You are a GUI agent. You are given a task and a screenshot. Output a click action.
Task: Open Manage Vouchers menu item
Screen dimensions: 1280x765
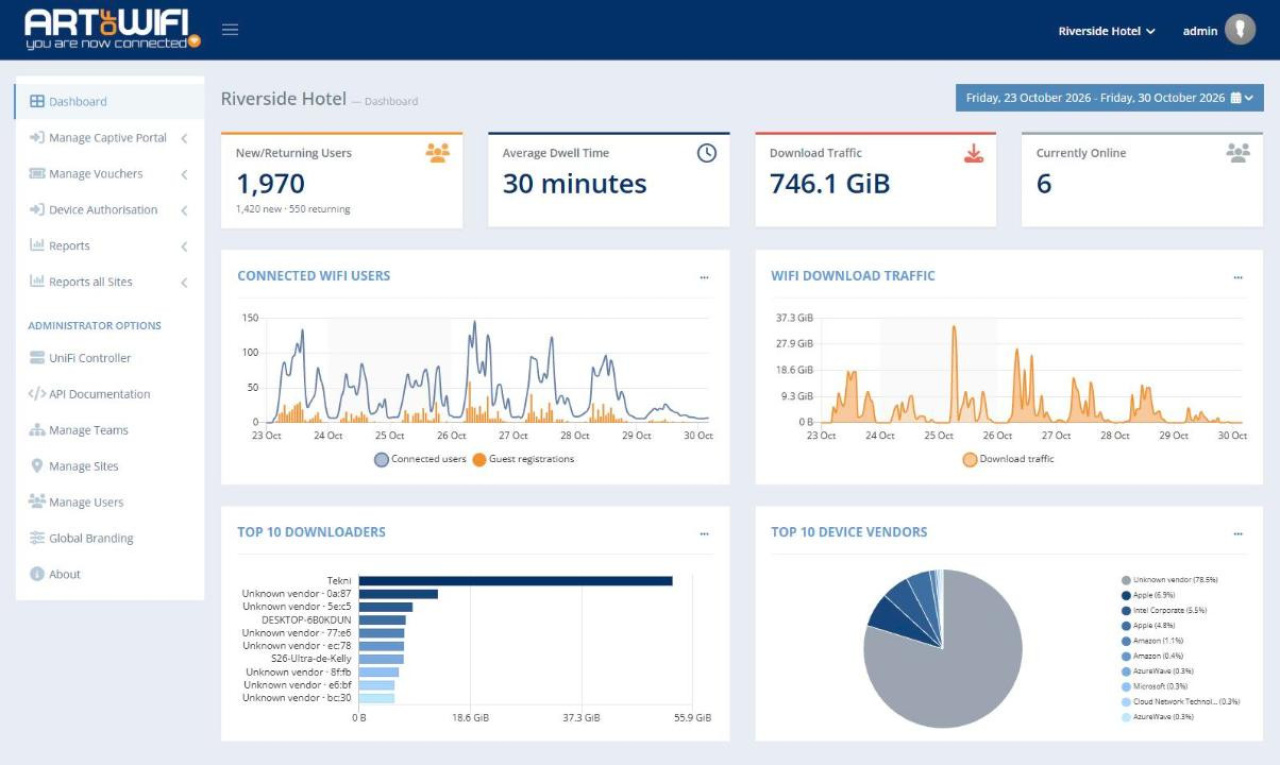click(110, 174)
